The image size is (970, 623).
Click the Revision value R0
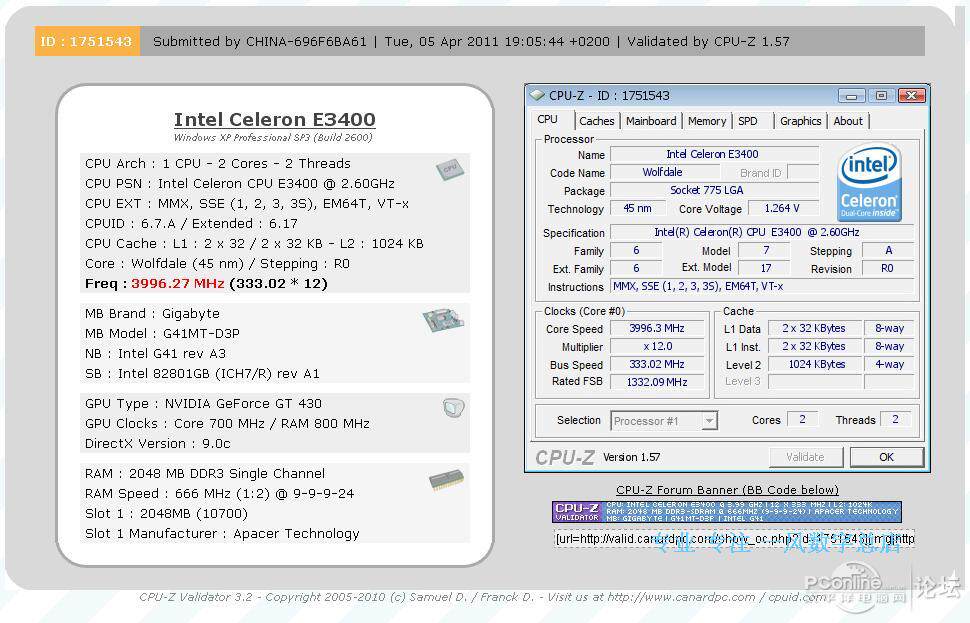888,269
